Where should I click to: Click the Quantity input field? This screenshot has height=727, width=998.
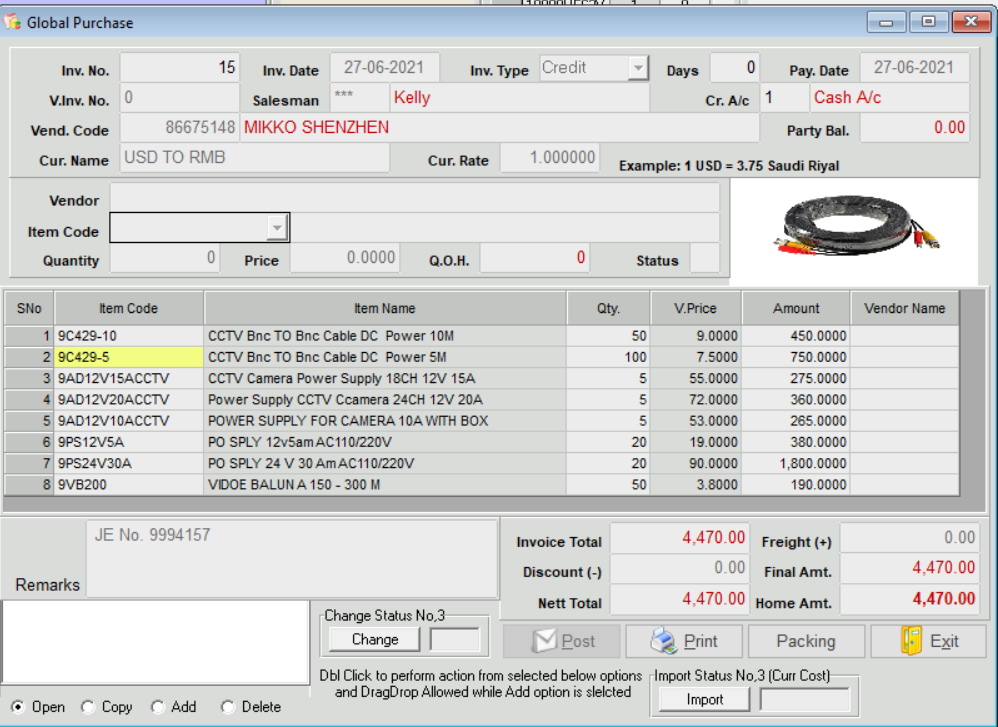pyautogui.click(x=164, y=259)
